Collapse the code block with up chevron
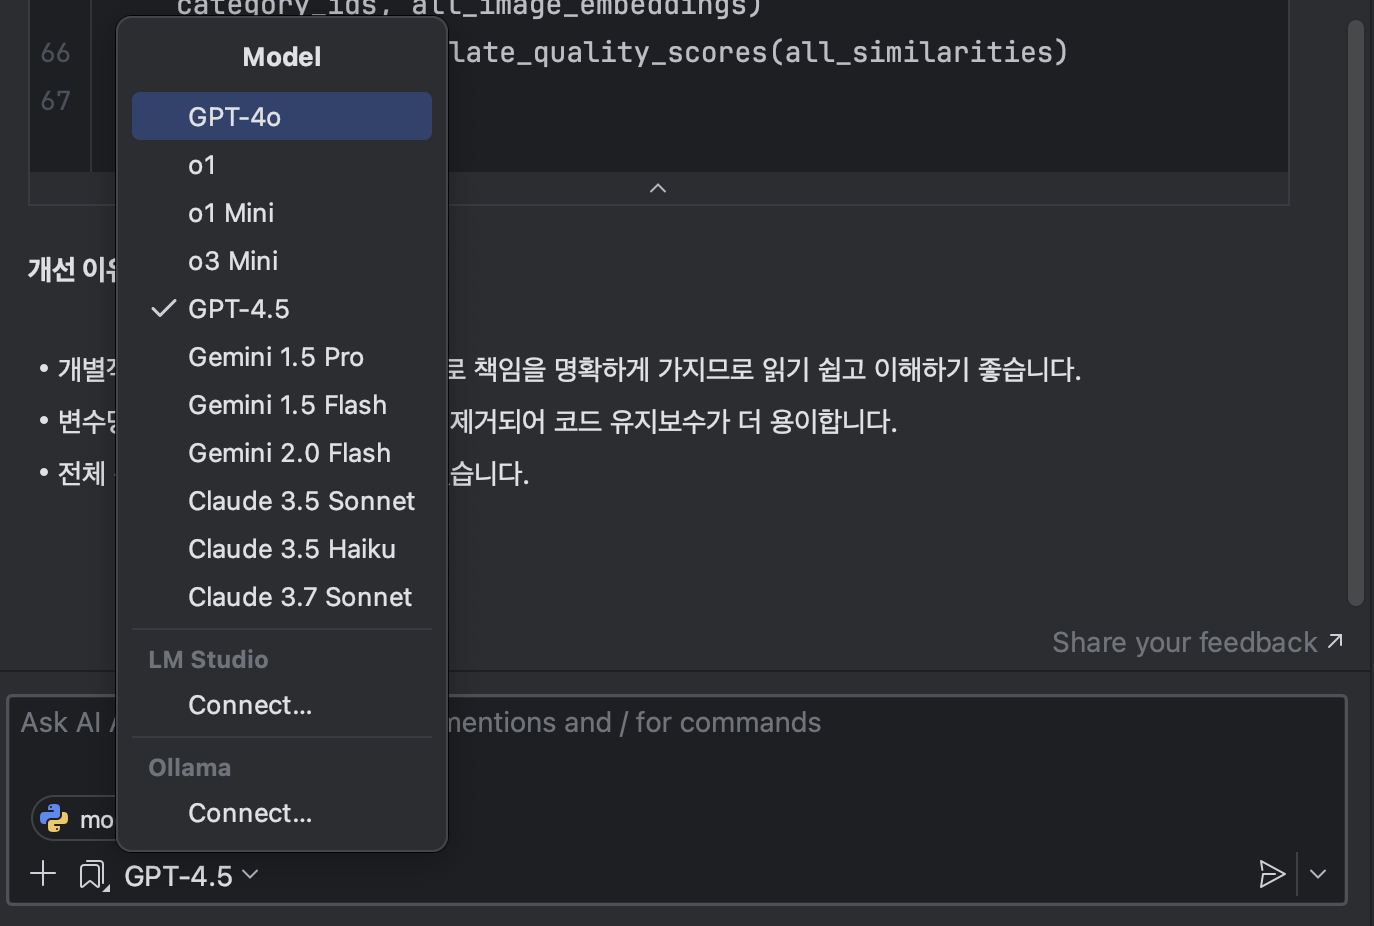The image size is (1374, 926). coord(658,188)
